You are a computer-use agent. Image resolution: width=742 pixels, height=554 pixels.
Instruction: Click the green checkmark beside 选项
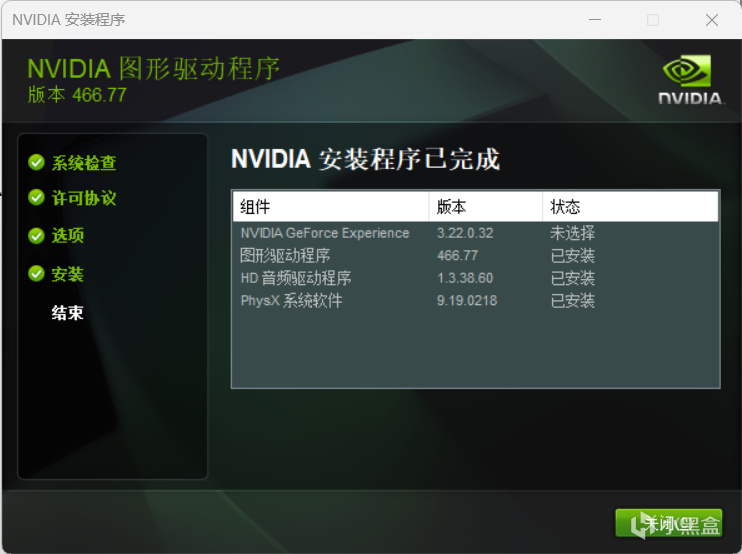tap(36, 235)
